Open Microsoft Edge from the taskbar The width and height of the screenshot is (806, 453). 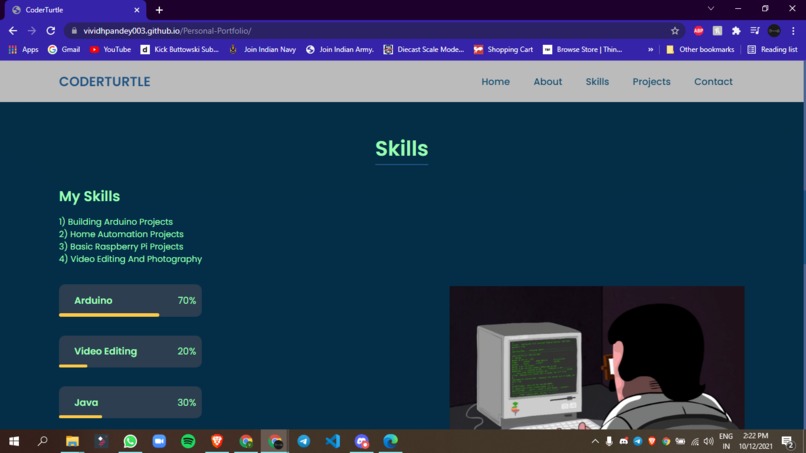coord(391,441)
